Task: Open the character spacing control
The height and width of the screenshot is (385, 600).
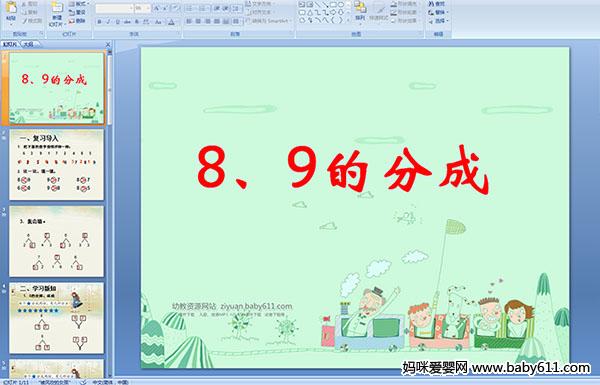Action: [x=147, y=22]
